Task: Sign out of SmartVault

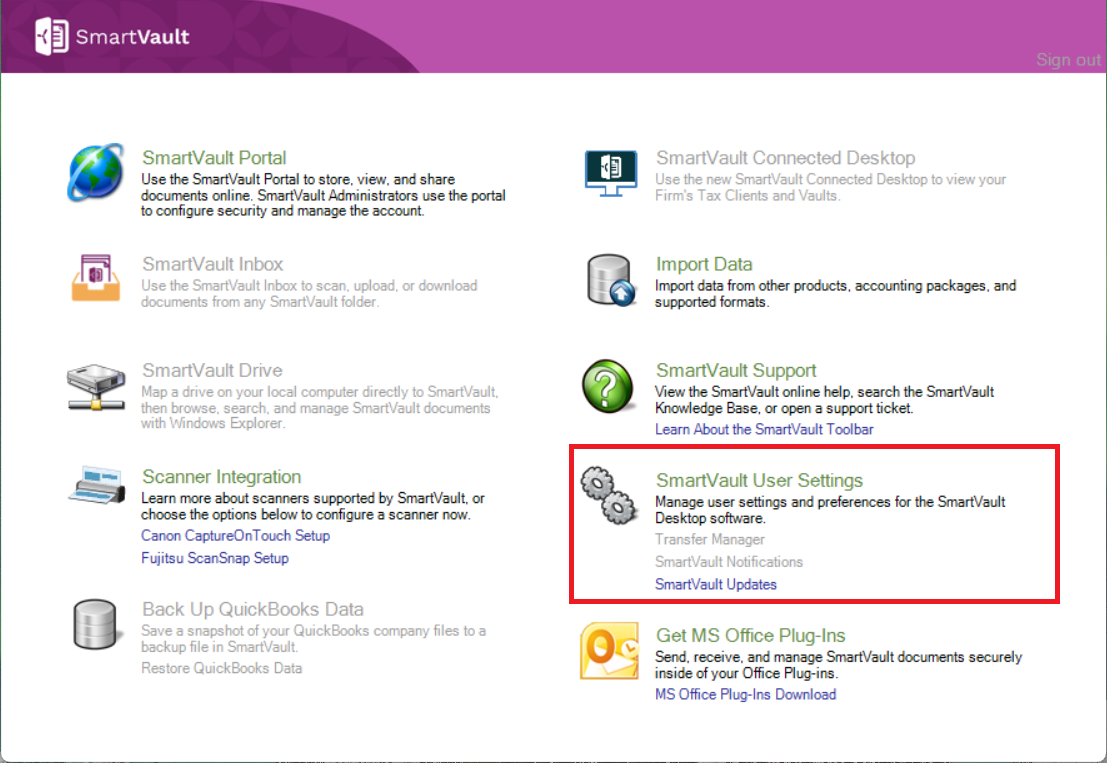Action: [x=1068, y=60]
